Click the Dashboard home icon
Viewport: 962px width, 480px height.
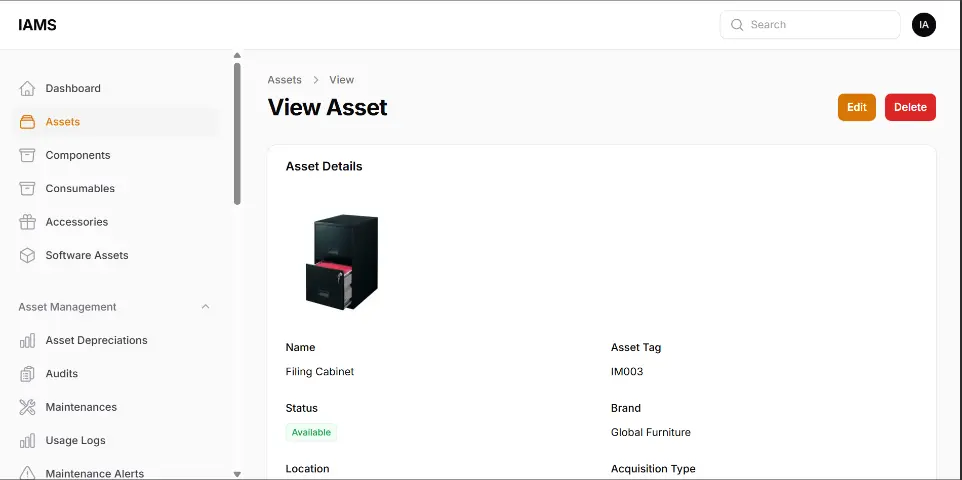(27, 88)
